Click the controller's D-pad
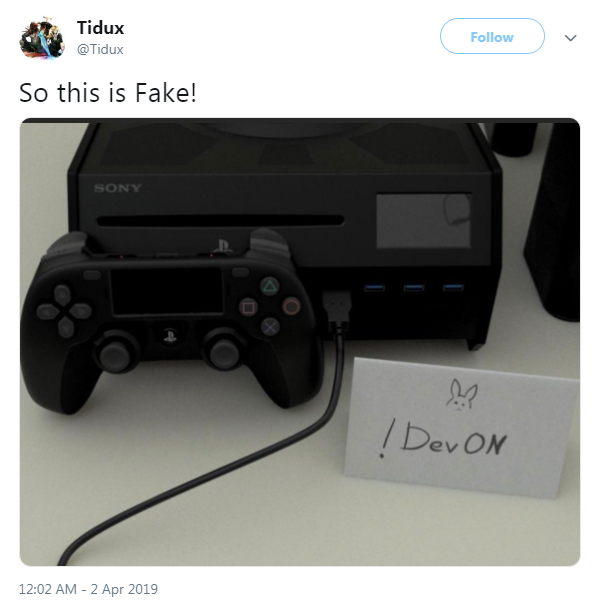 [x=64, y=311]
